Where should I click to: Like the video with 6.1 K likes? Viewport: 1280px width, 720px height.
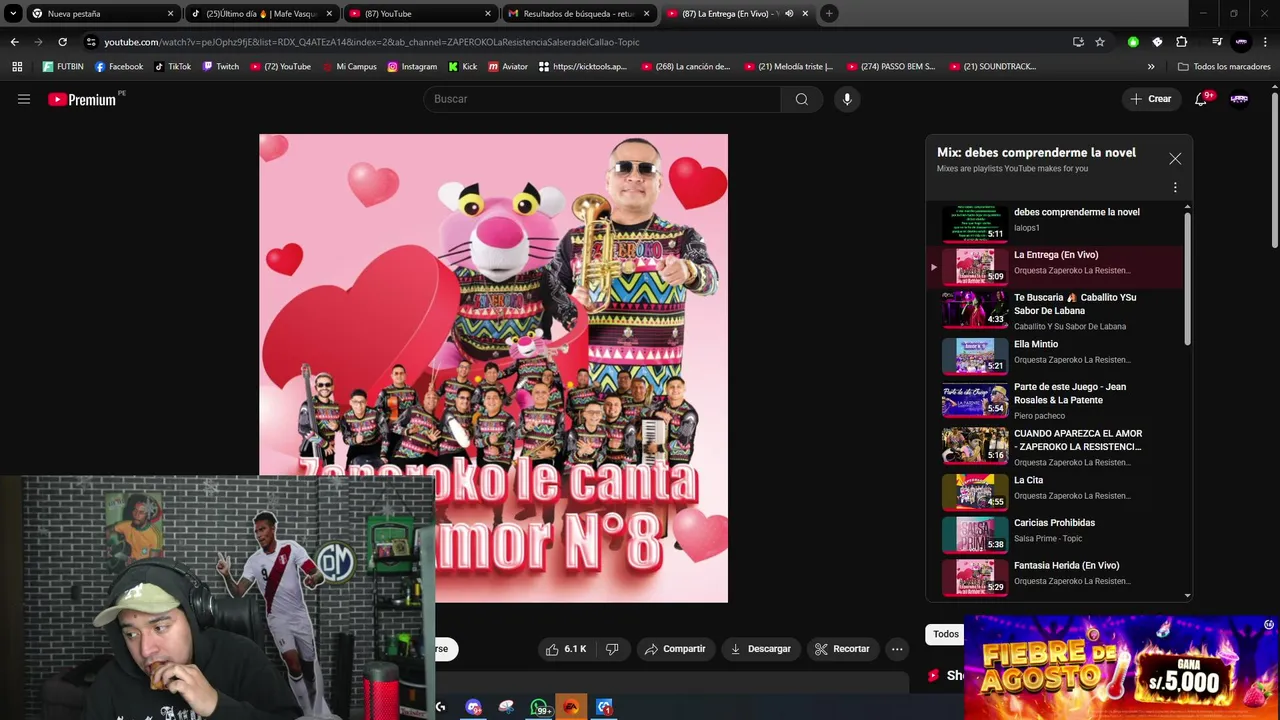pyautogui.click(x=565, y=649)
